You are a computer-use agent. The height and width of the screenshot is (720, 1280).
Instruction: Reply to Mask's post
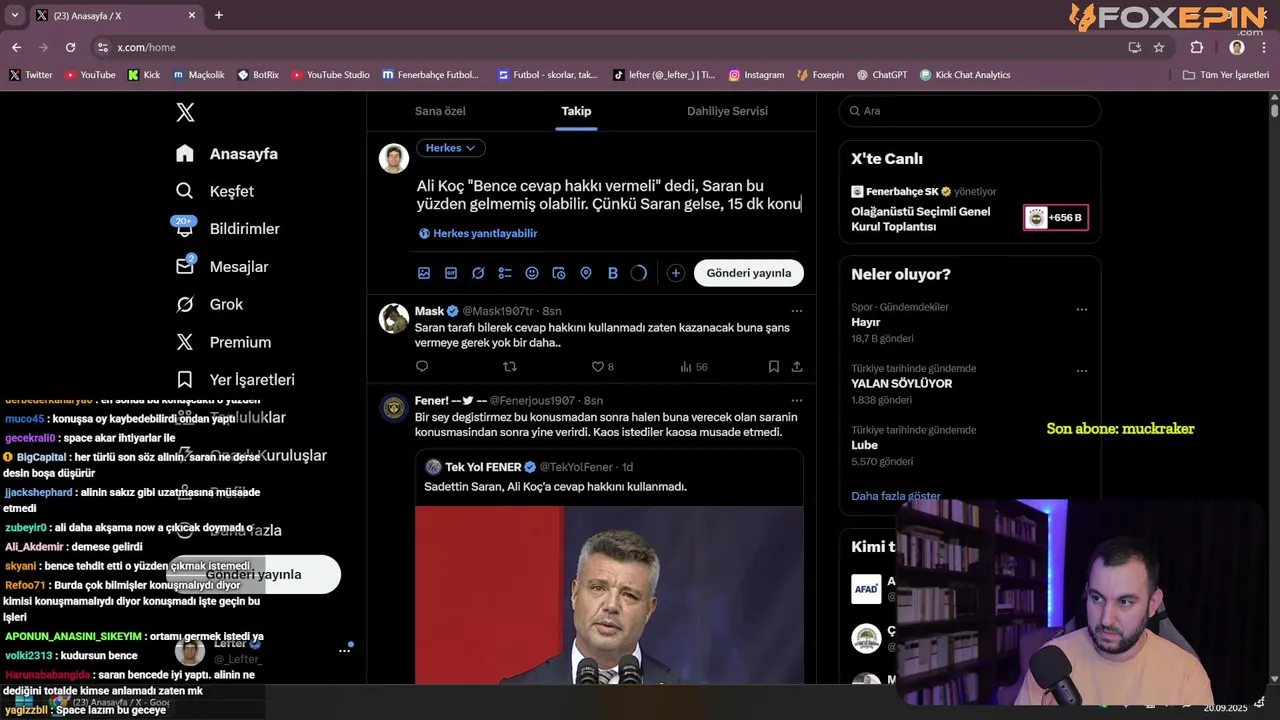pyautogui.click(x=422, y=367)
